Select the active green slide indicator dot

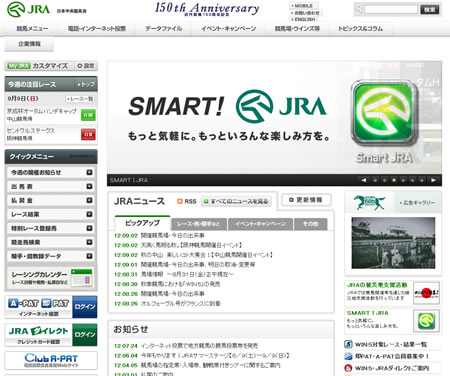[394, 180]
